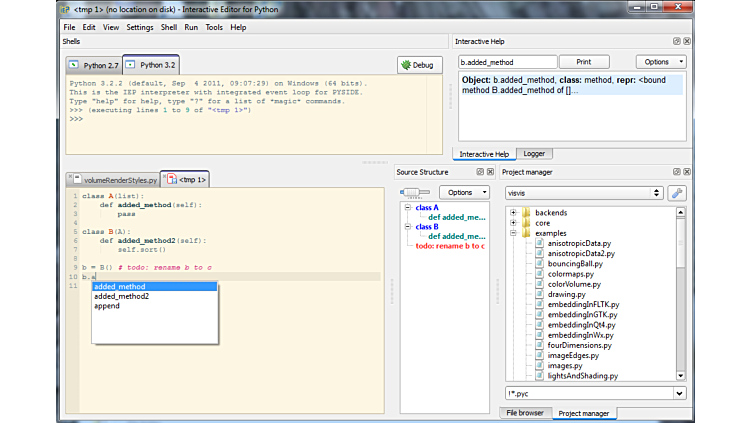Float the Interactive Help panel
The width and height of the screenshot is (752, 423).
(676, 41)
